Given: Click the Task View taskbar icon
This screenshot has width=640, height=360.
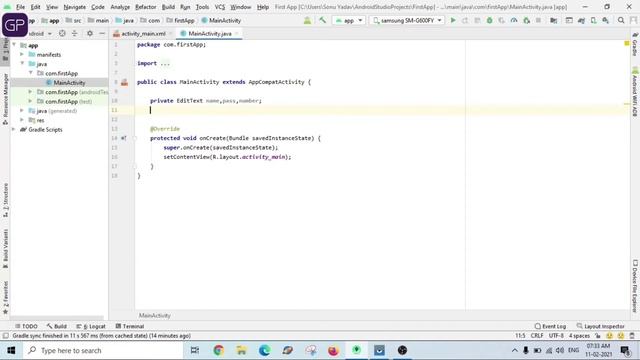Looking at the screenshot, I should pos(195,350).
